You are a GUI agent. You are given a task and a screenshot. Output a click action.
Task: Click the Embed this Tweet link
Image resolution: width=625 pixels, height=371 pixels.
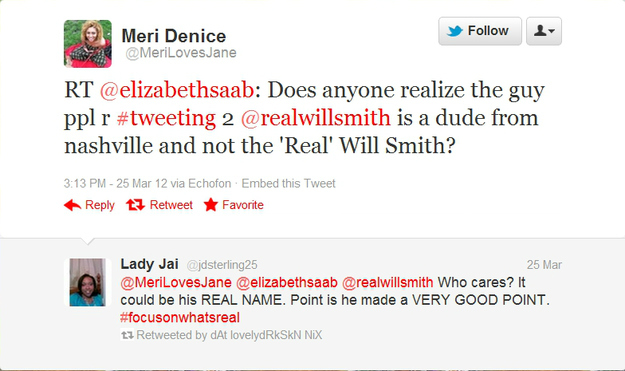tap(289, 184)
